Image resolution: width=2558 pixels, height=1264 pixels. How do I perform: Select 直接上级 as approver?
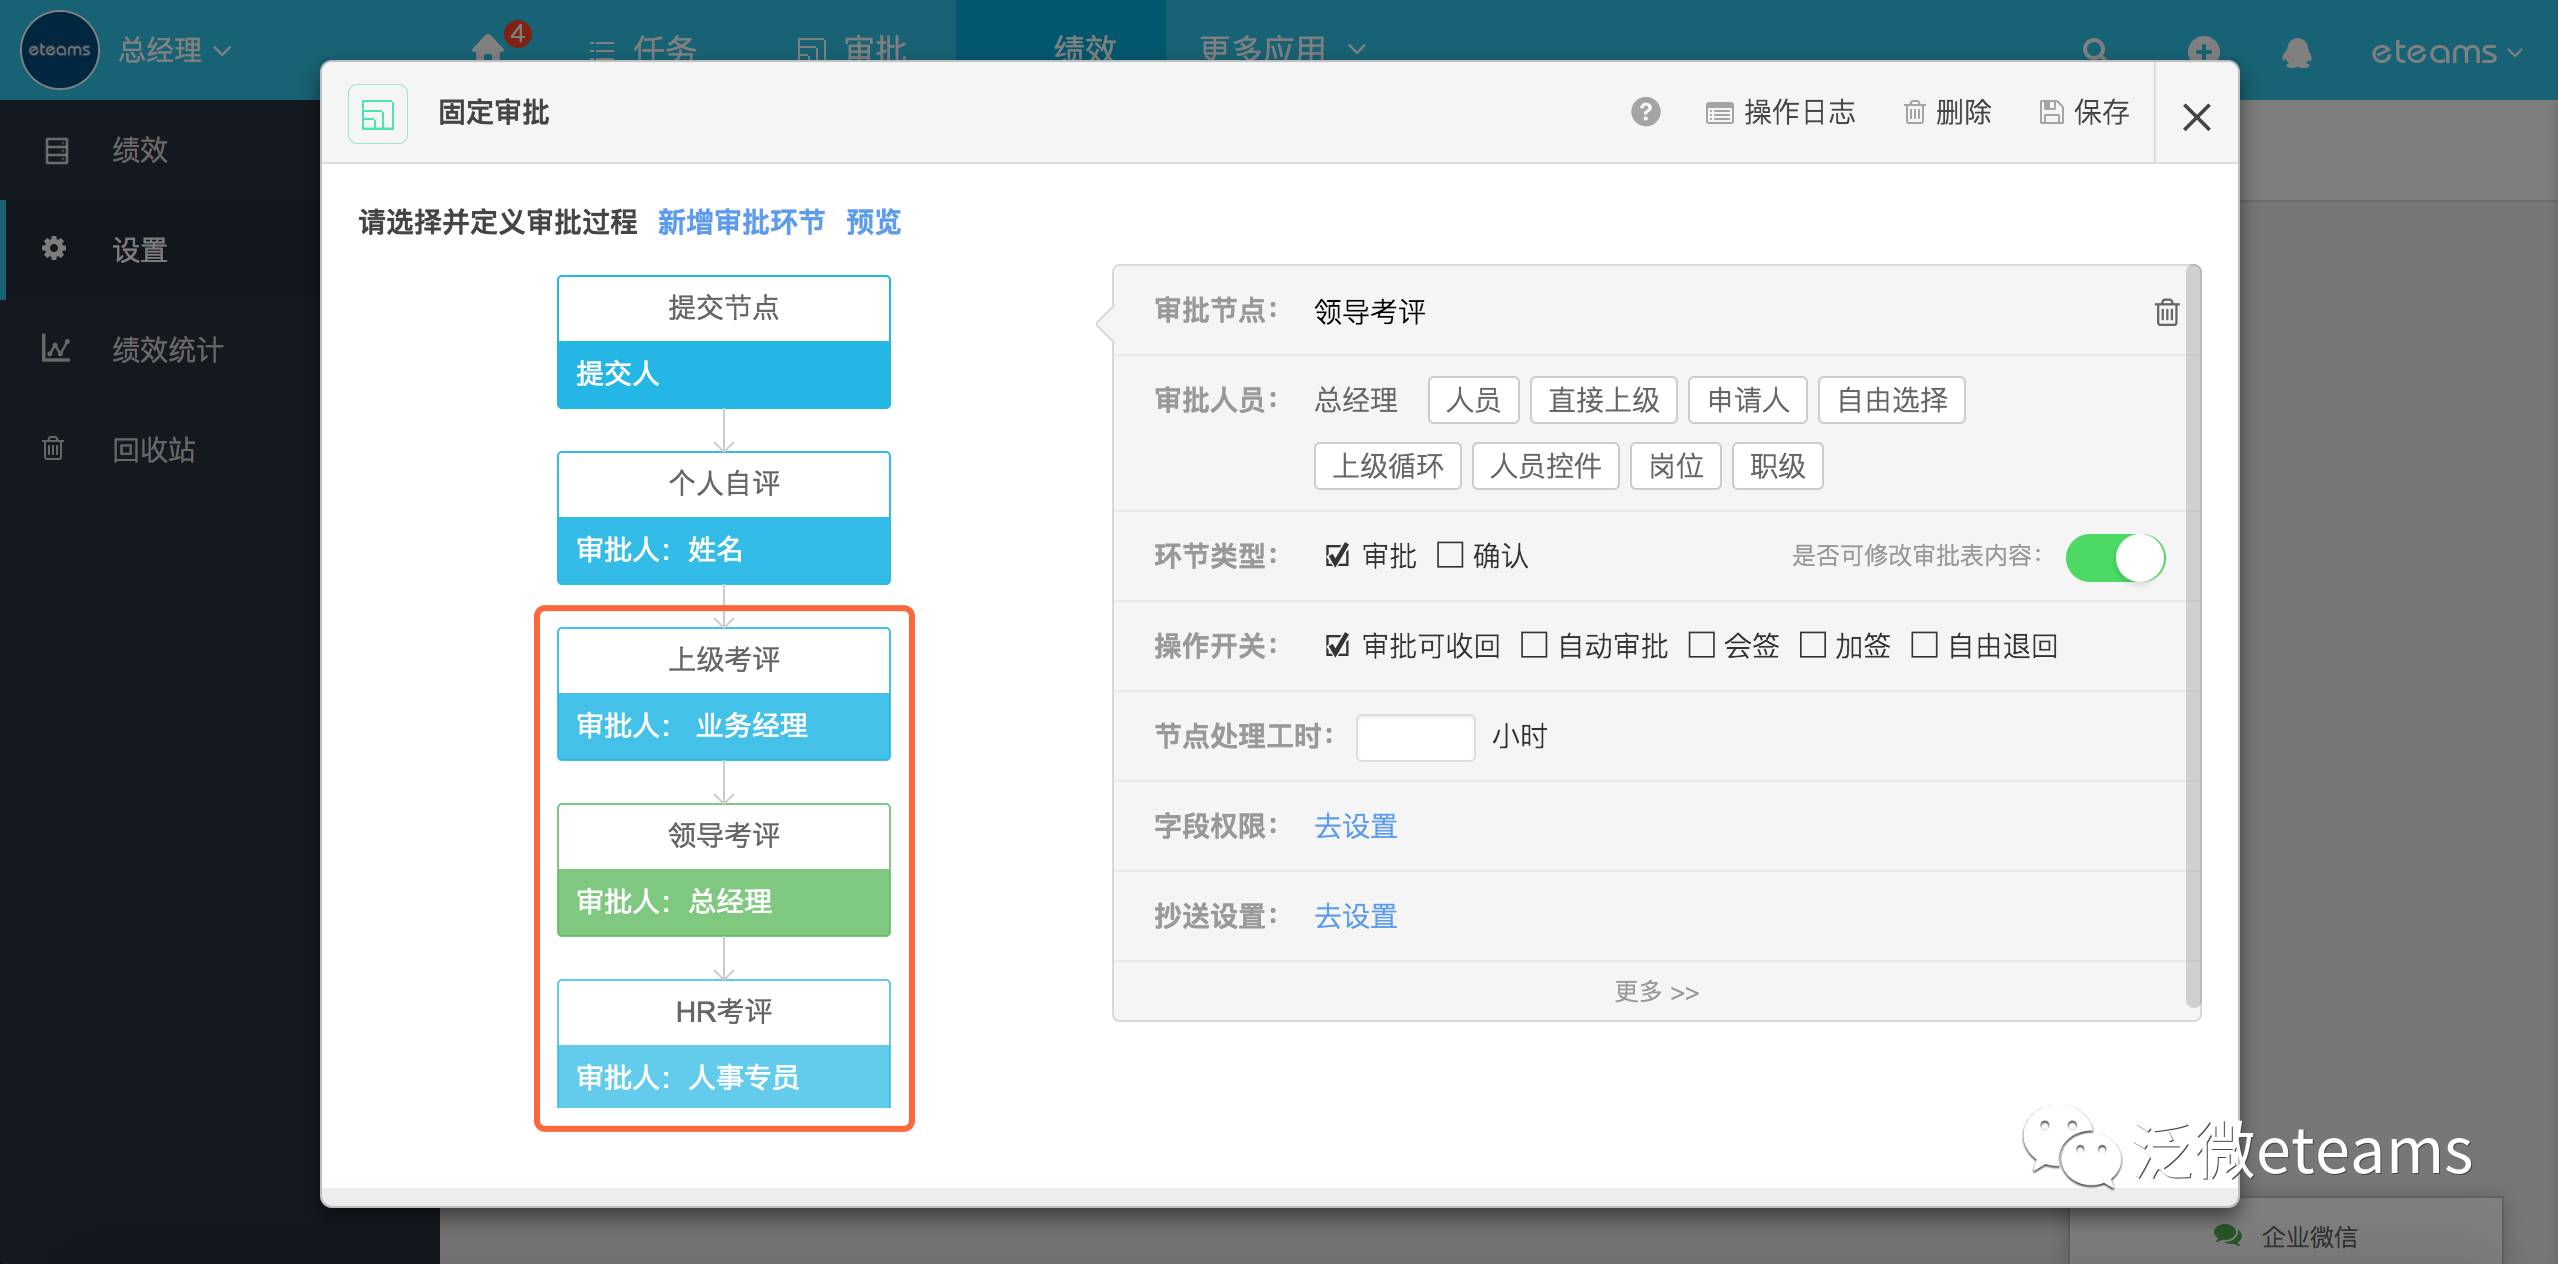pyautogui.click(x=1603, y=400)
